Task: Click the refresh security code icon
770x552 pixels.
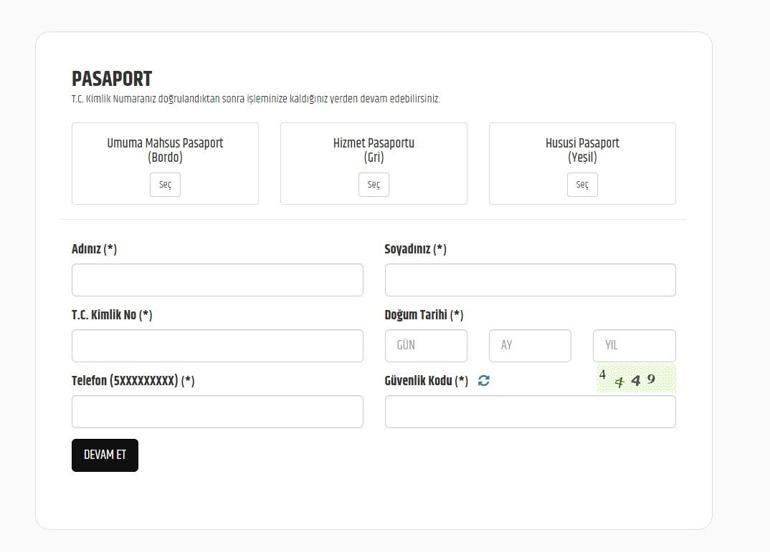Action: 484,381
